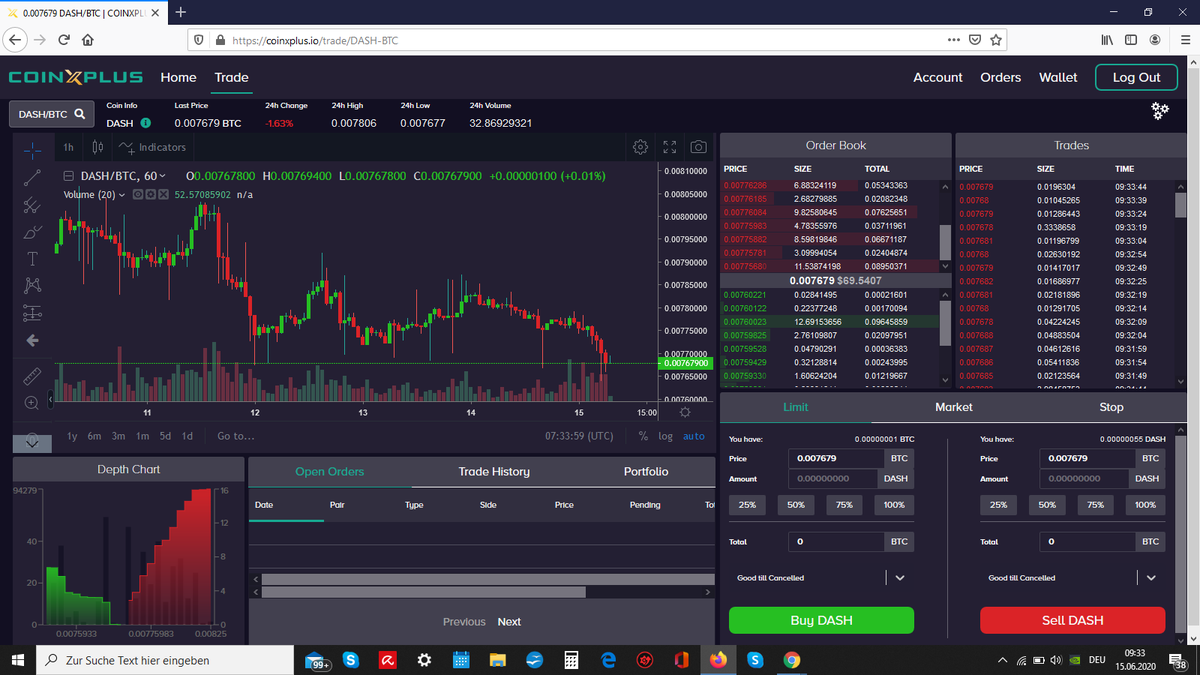Open calculator from the taskbar
1200x675 pixels.
pyautogui.click(x=571, y=660)
